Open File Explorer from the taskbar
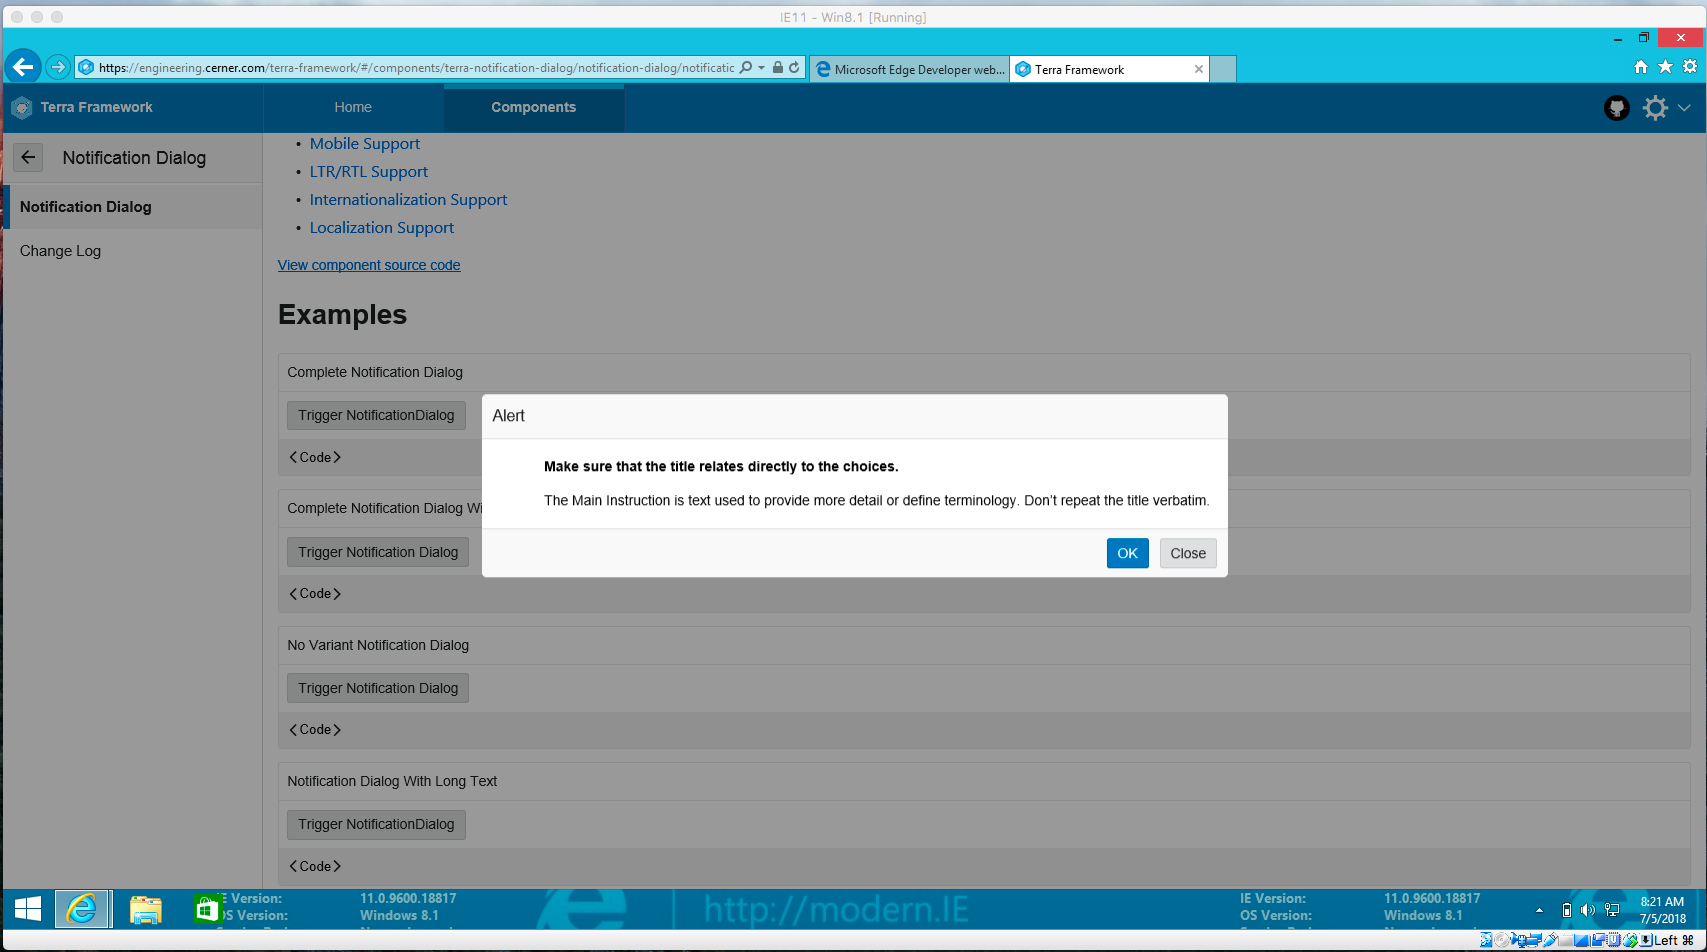 point(146,909)
